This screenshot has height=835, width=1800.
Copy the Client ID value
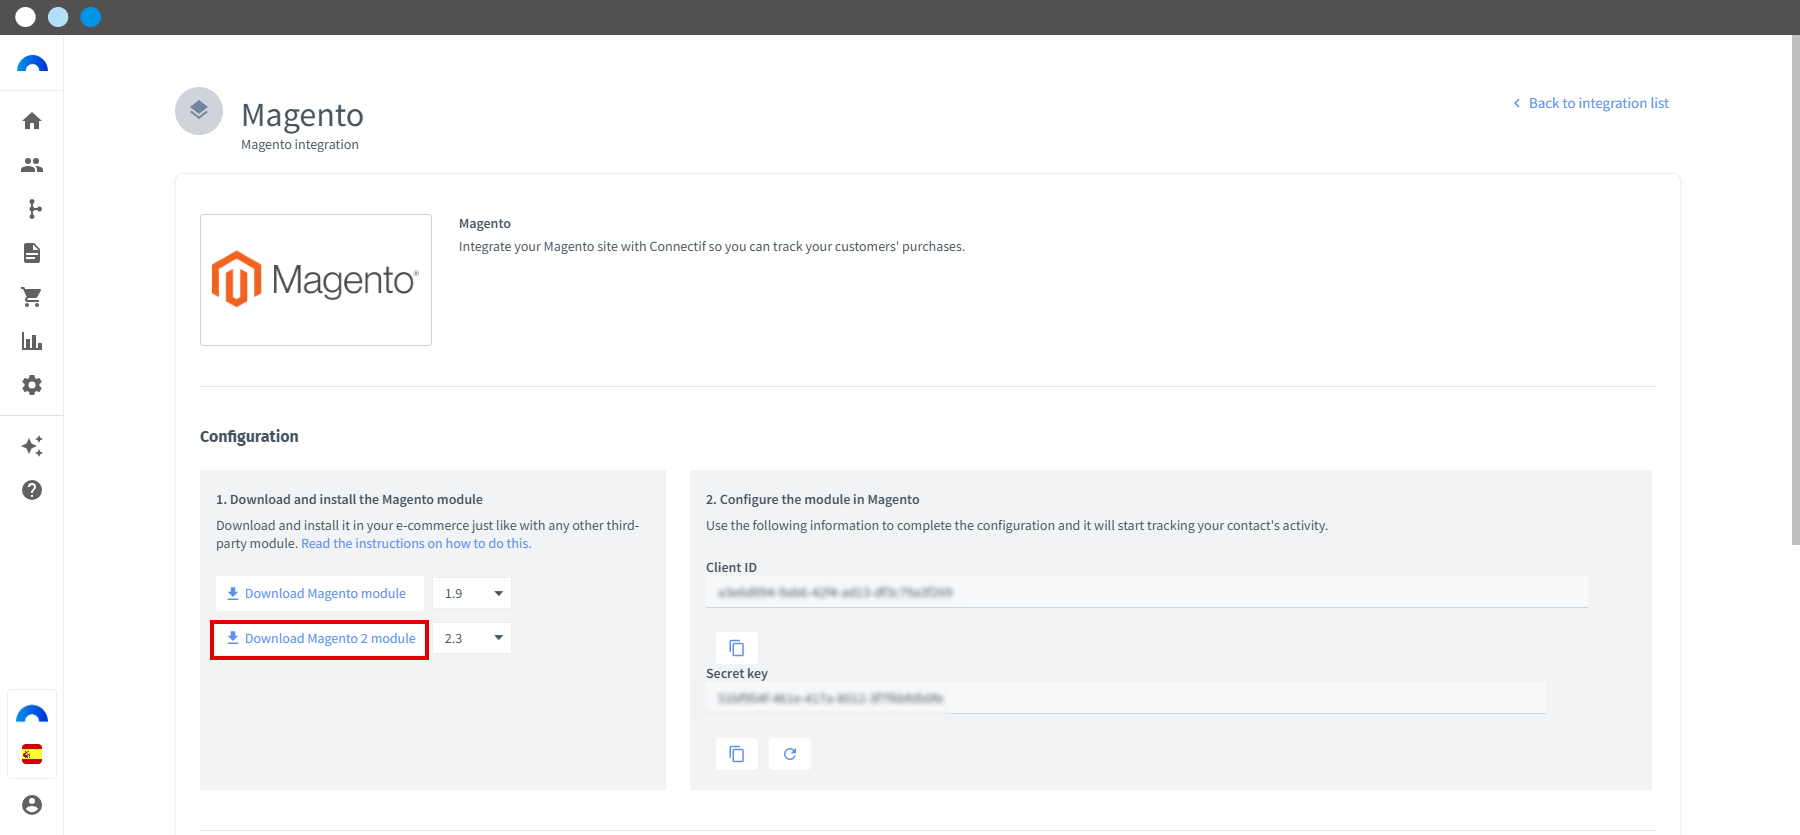coord(737,648)
